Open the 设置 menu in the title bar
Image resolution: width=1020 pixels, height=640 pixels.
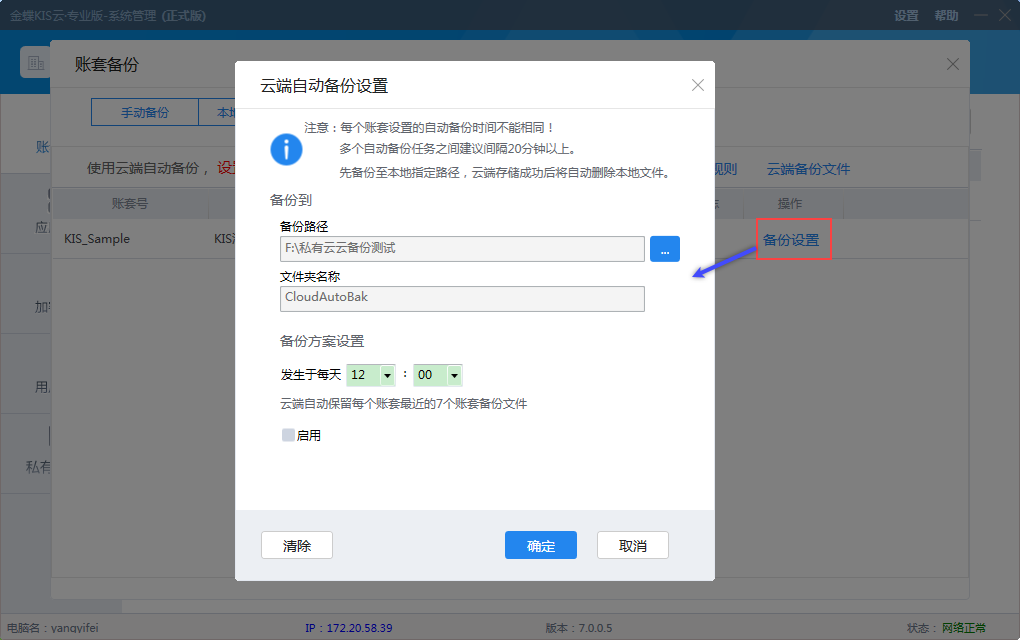click(x=905, y=15)
